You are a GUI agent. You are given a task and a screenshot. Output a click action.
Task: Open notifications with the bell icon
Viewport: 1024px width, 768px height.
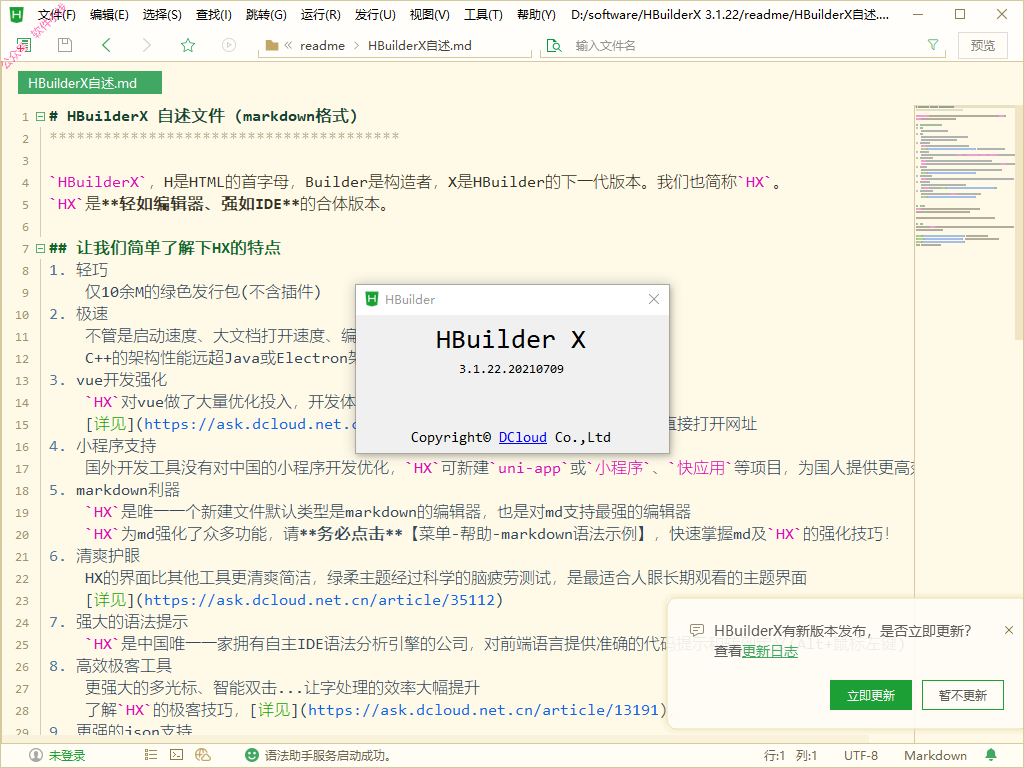[991, 756]
